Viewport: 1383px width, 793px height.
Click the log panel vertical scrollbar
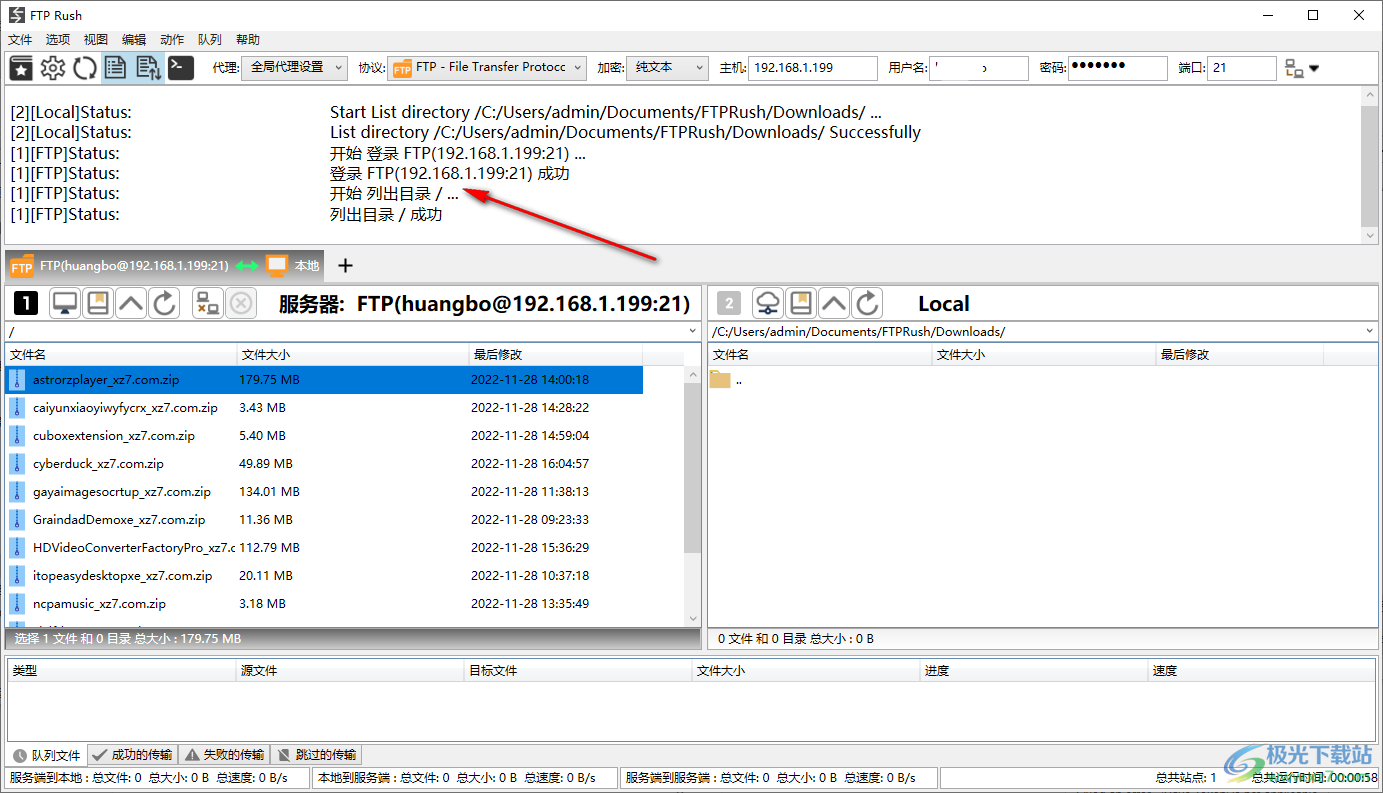(x=1370, y=165)
